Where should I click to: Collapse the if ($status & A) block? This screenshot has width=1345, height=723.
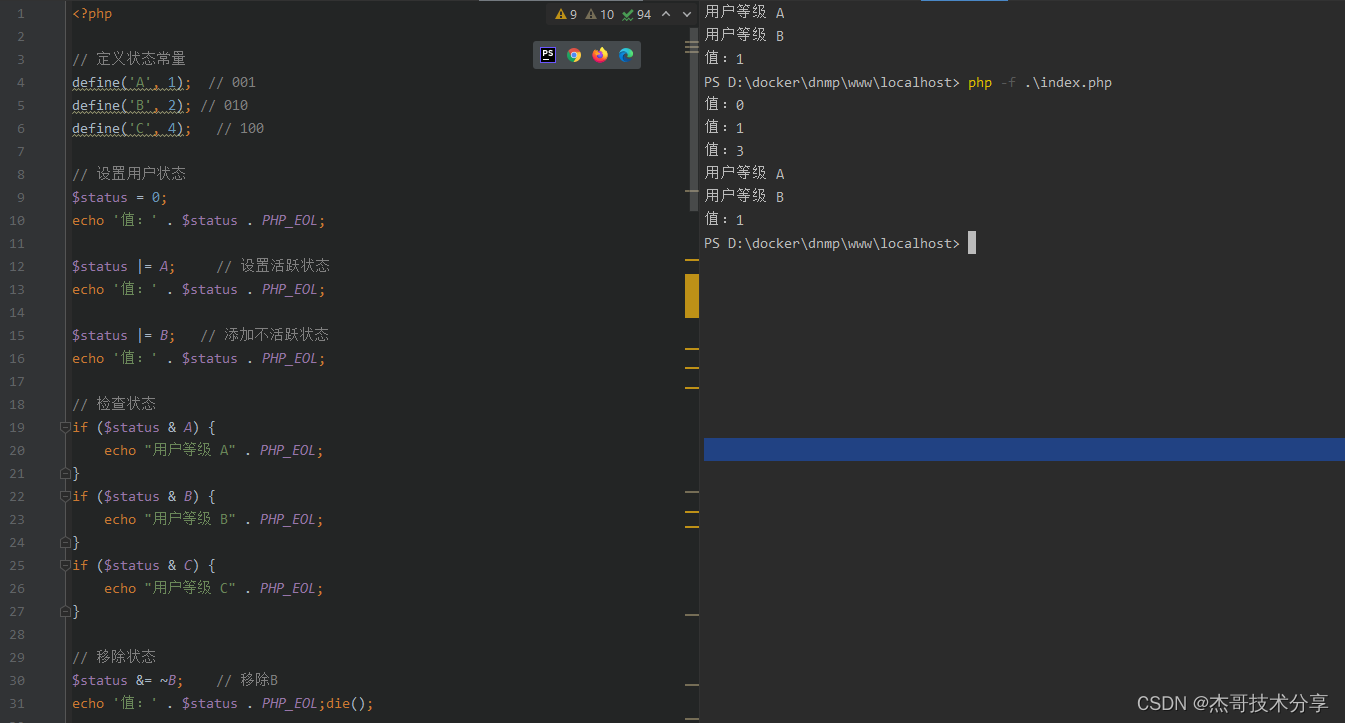65,427
